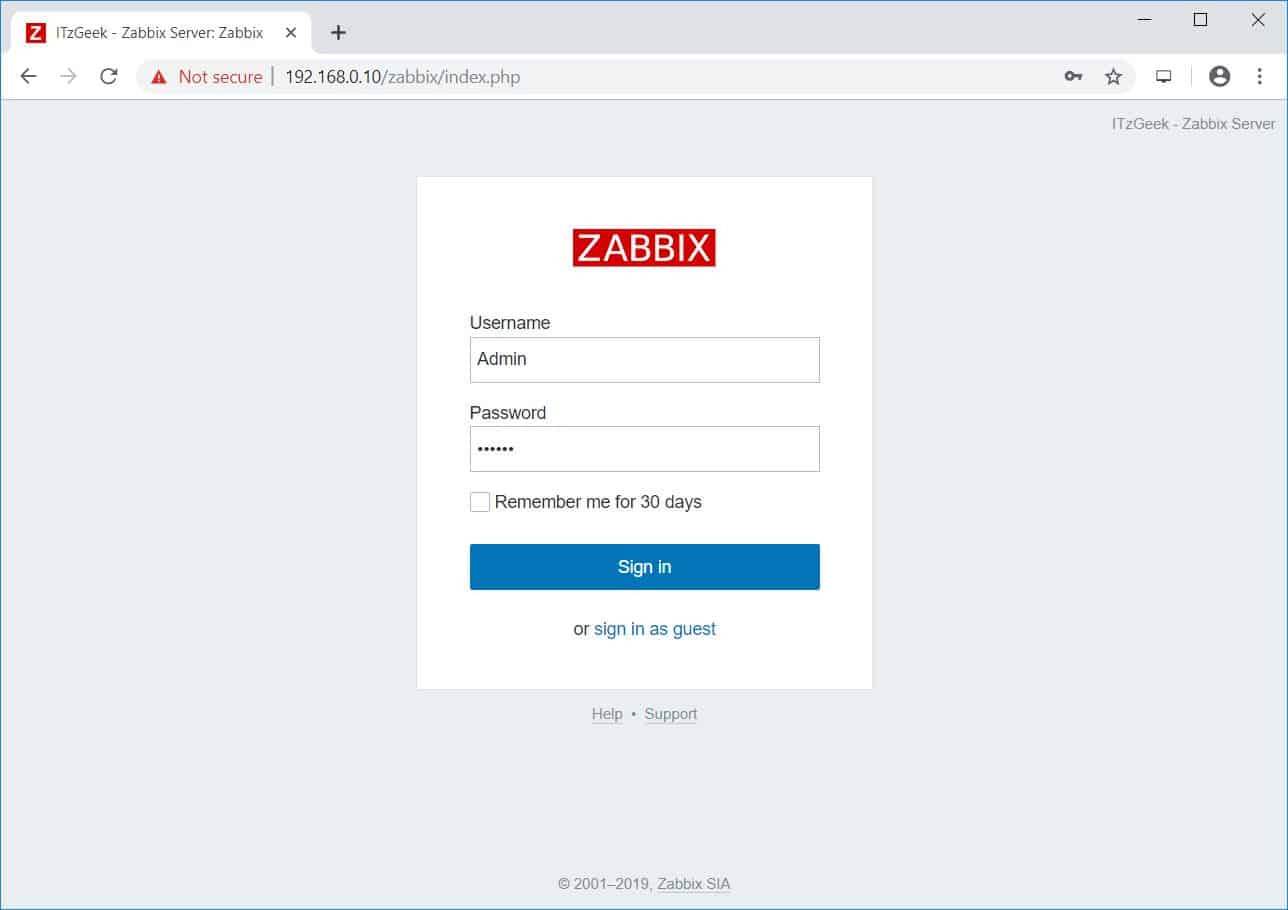Open the Chrome profile avatar
1288x910 pixels.
coord(1219,76)
